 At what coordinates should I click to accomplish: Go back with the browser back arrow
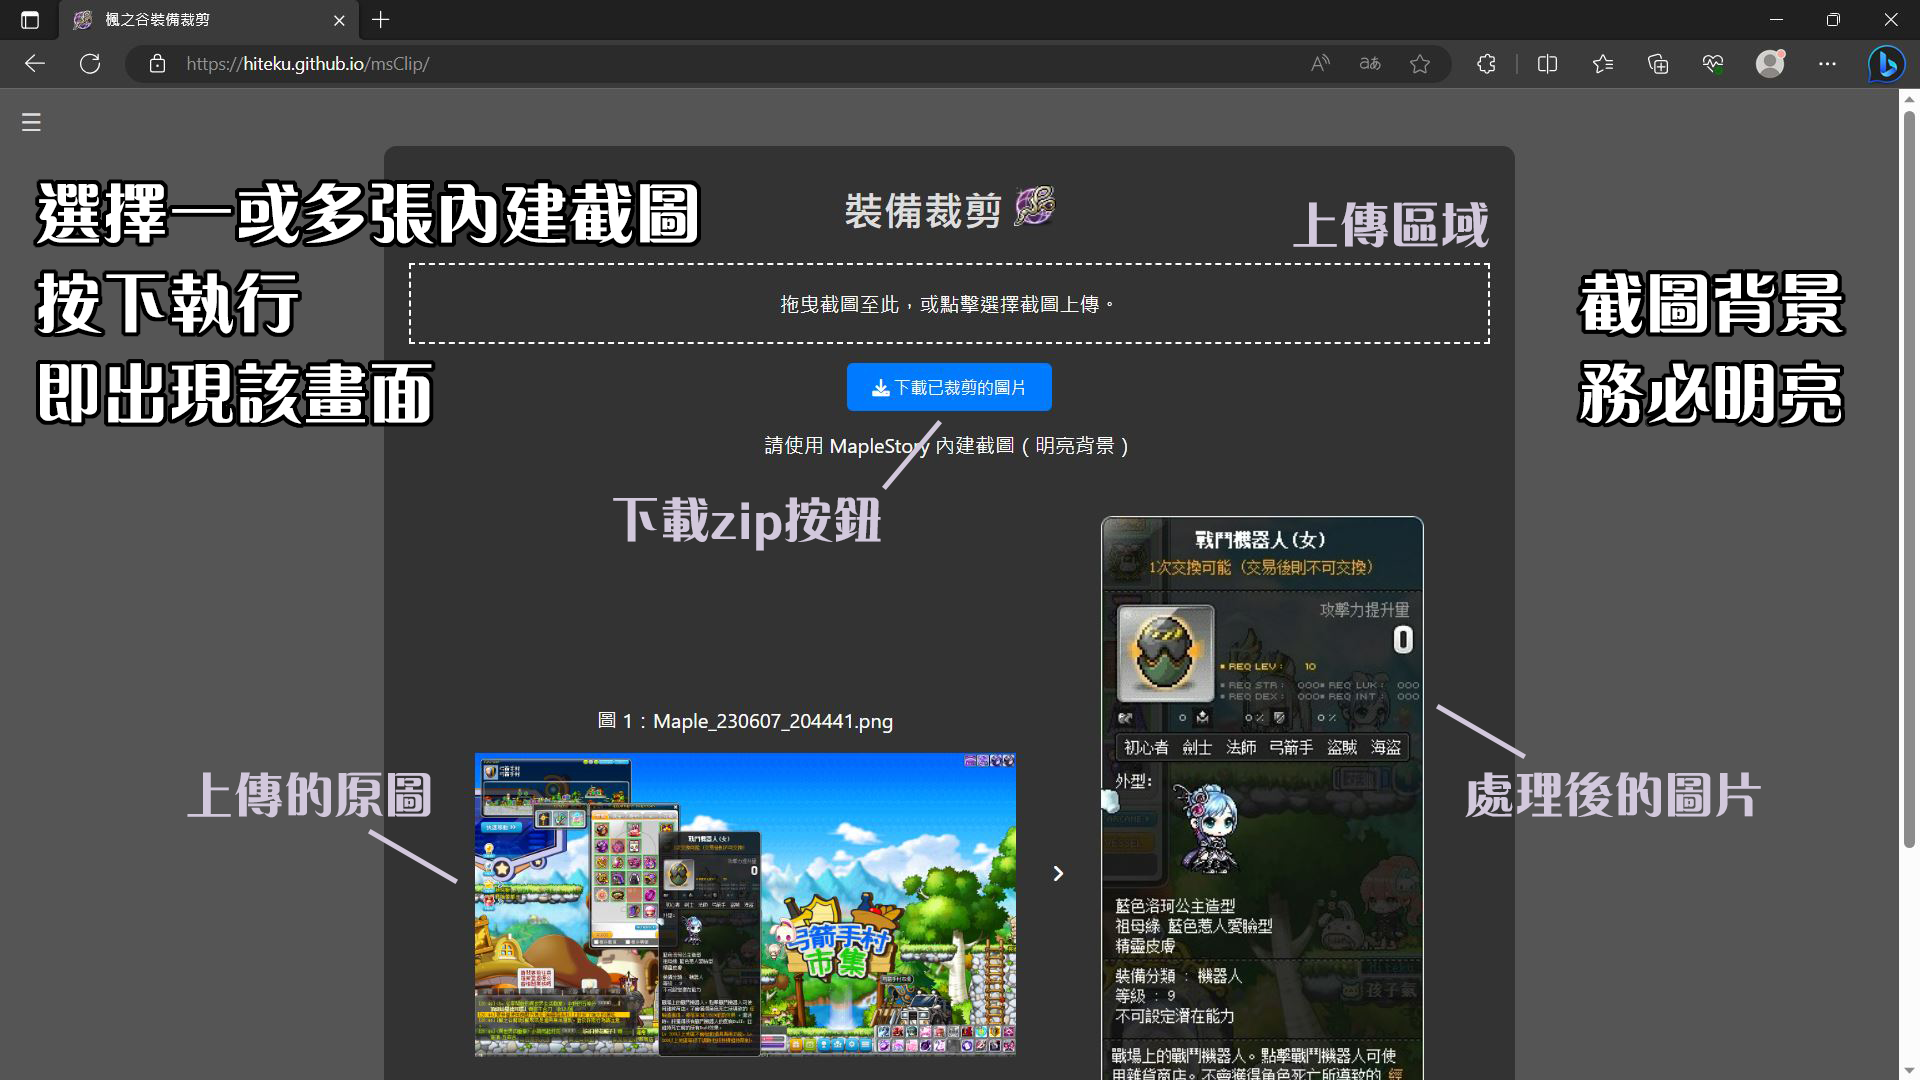[x=35, y=64]
